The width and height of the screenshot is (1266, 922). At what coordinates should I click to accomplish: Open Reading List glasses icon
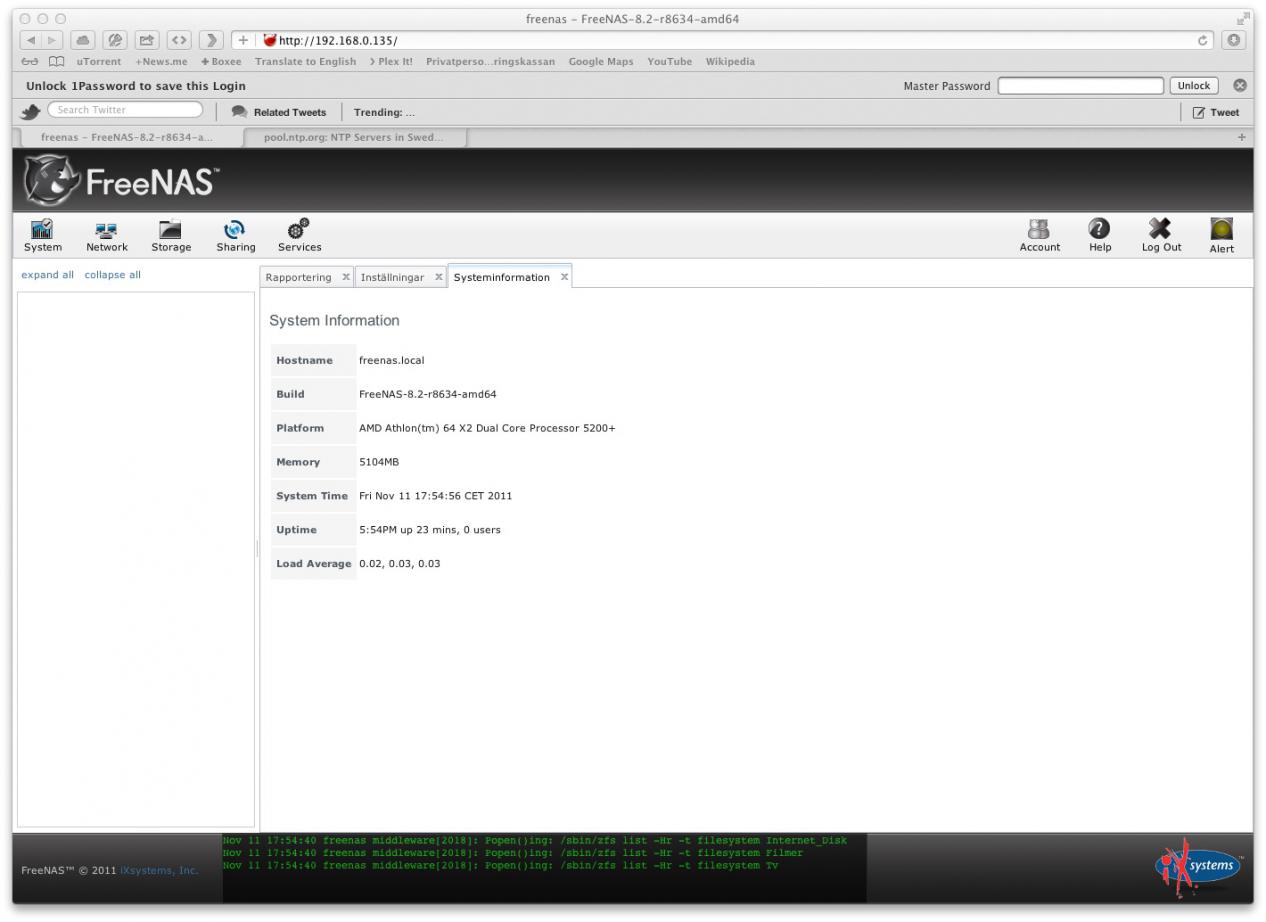[29, 62]
